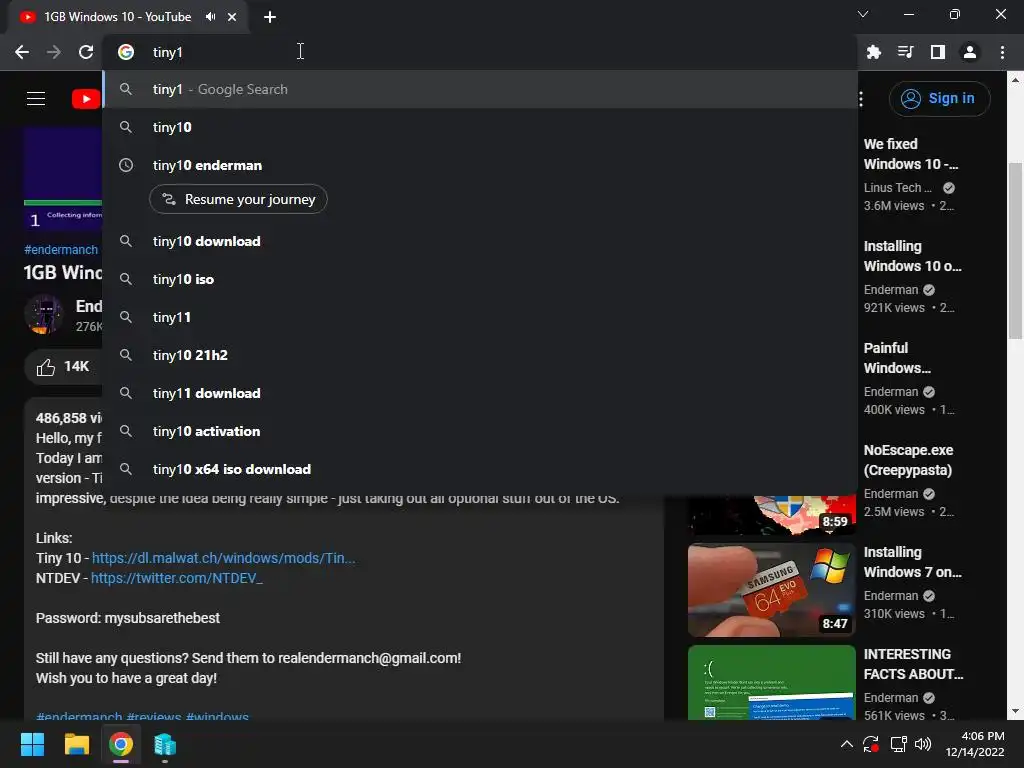Image resolution: width=1024 pixels, height=768 pixels.
Task: Click the #endermanch hashtag above the title
Action: [x=61, y=249]
